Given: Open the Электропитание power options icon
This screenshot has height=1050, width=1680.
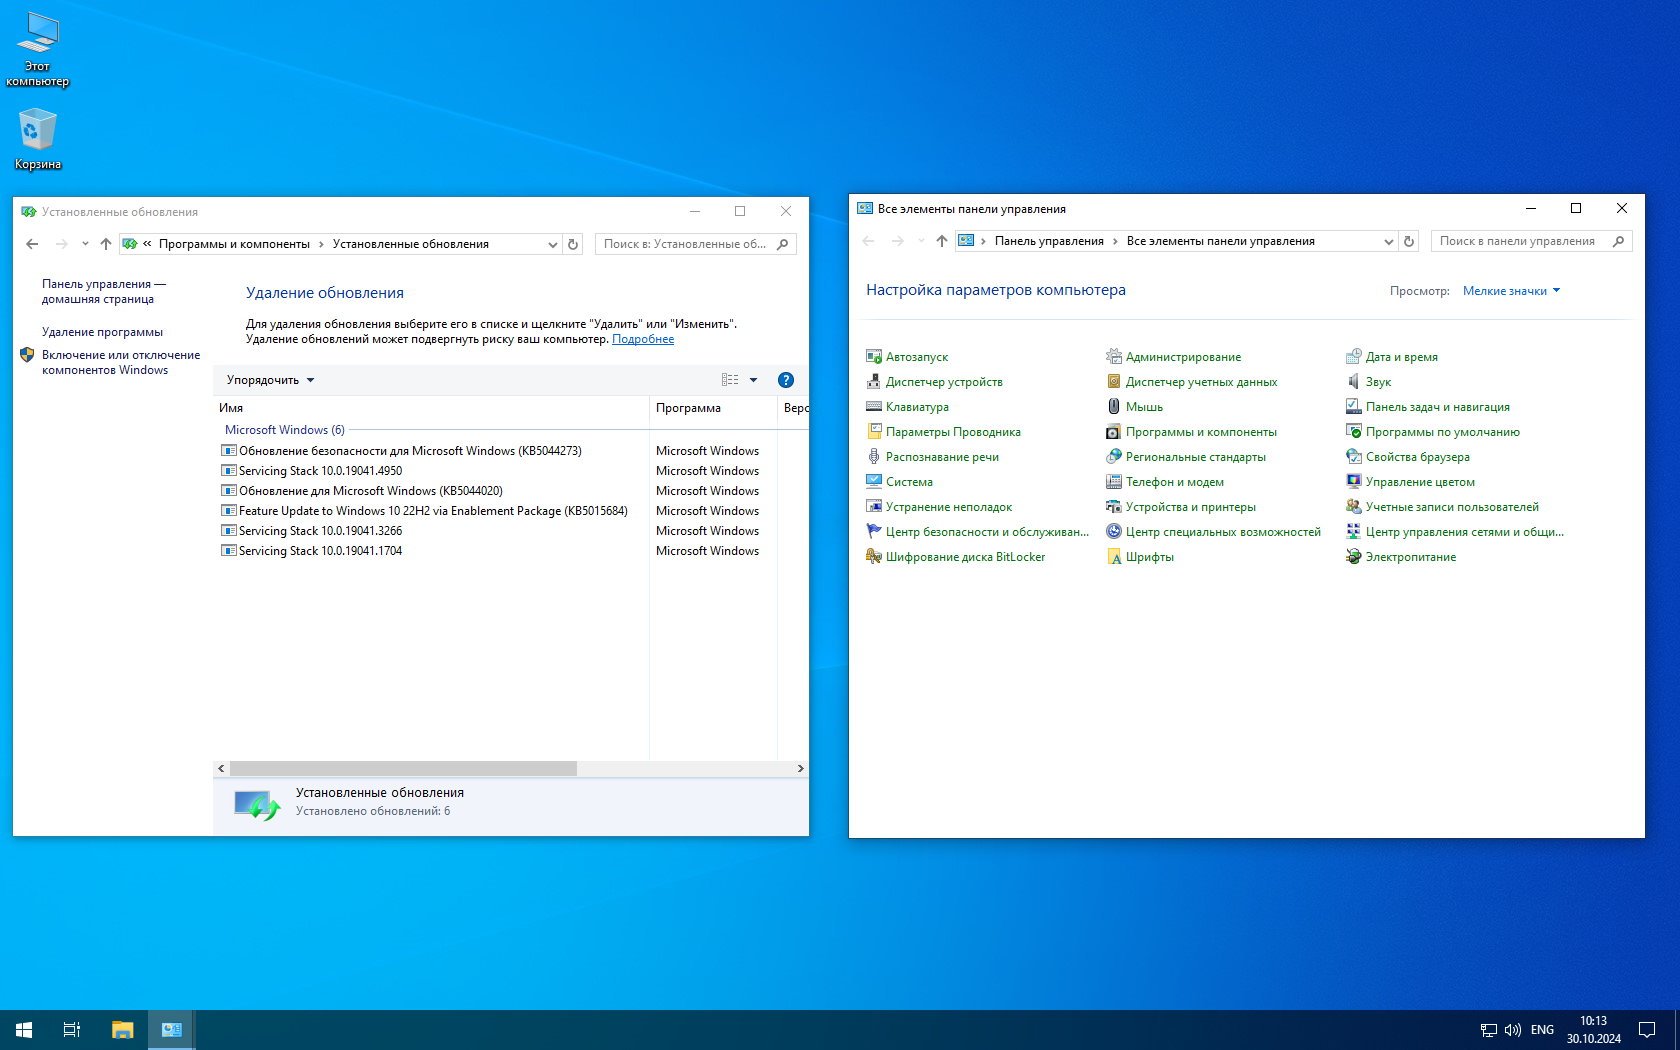Looking at the screenshot, I should click(x=1353, y=557).
